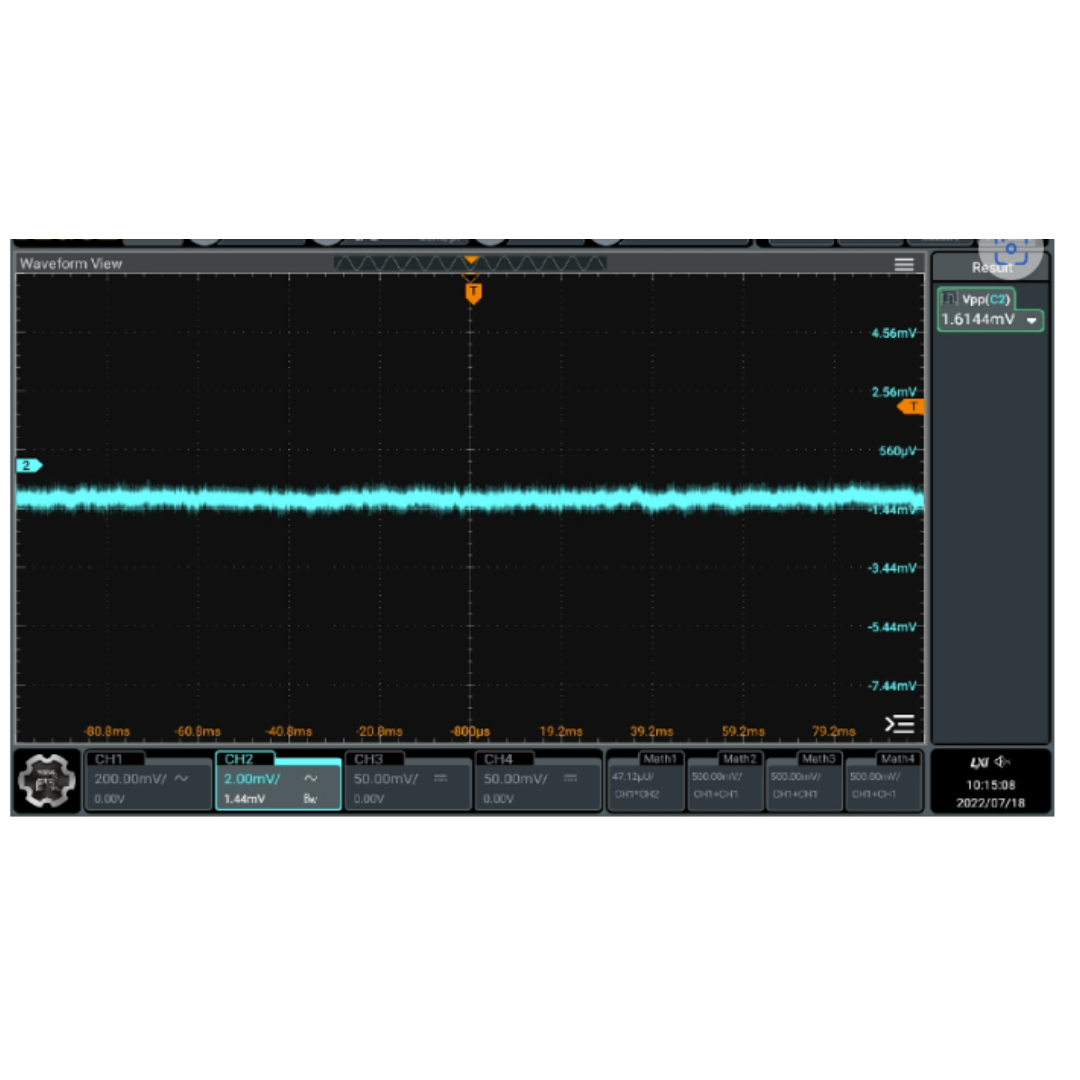Image resolution: width=1080 pixels, height=1080 pixels.
Task: Click the orange trigger position T marker
Action: pos(473,292)
